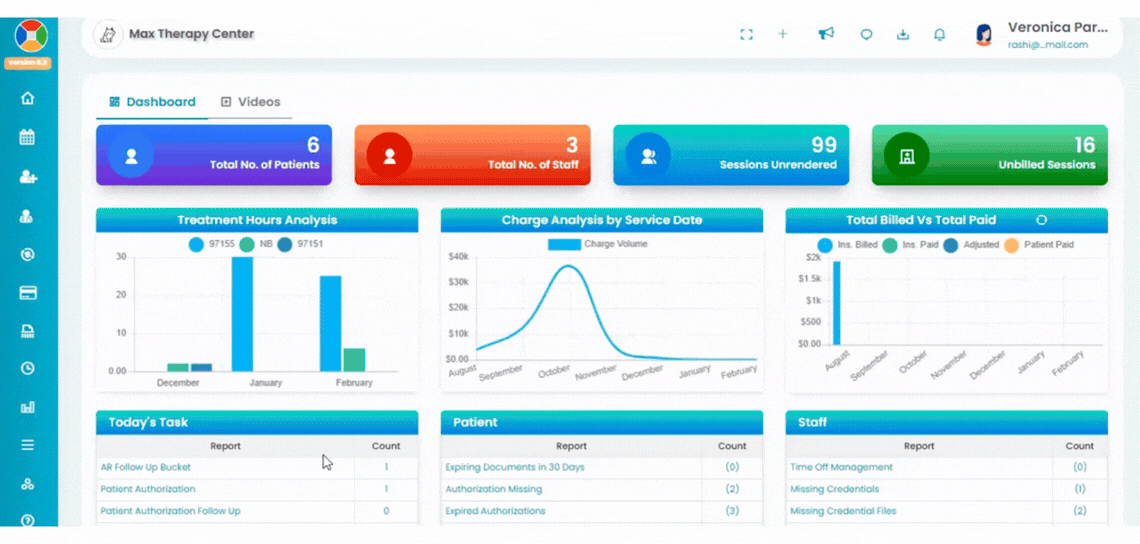
Task: Open Patient Authorization Follow Up link
Action: 170,511
